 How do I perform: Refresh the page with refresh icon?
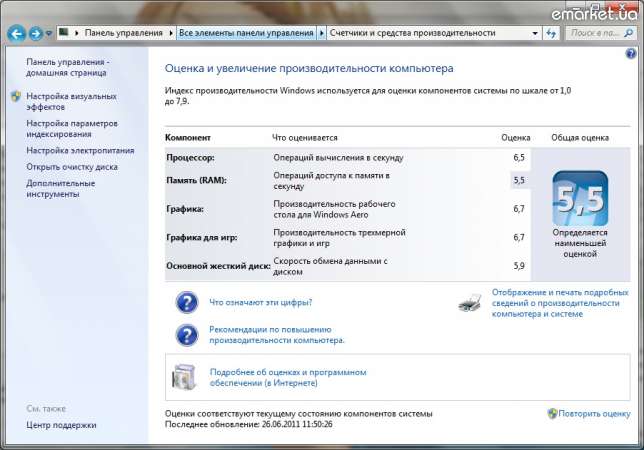tap(551, 33)
